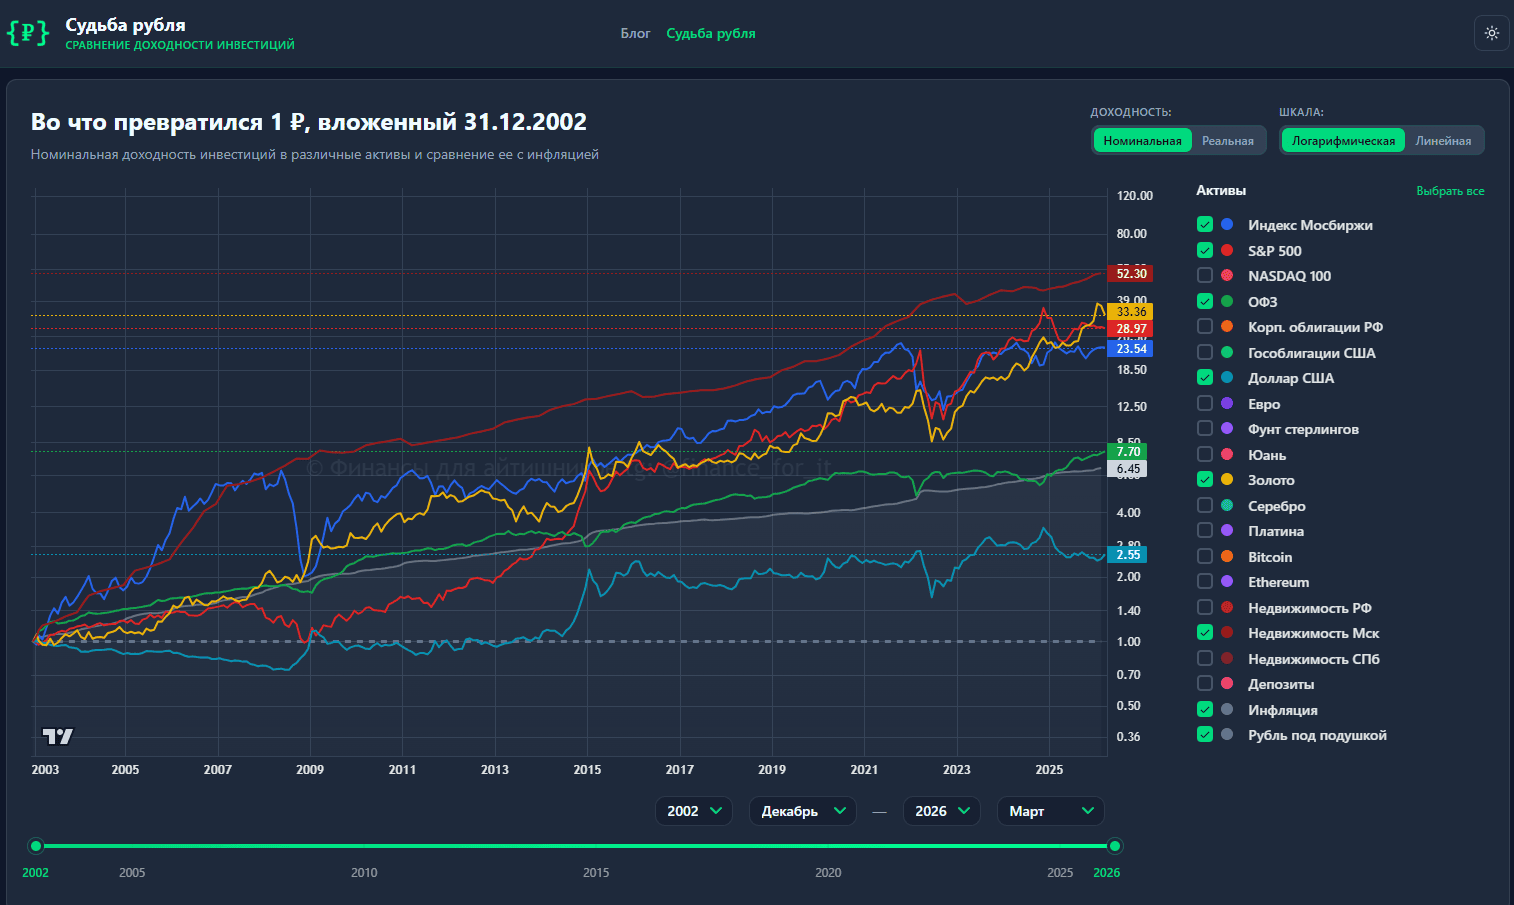This screenshot has height=905, width=1514.
Task: Click the Выбрать все link
Action: pos(1449,191)
